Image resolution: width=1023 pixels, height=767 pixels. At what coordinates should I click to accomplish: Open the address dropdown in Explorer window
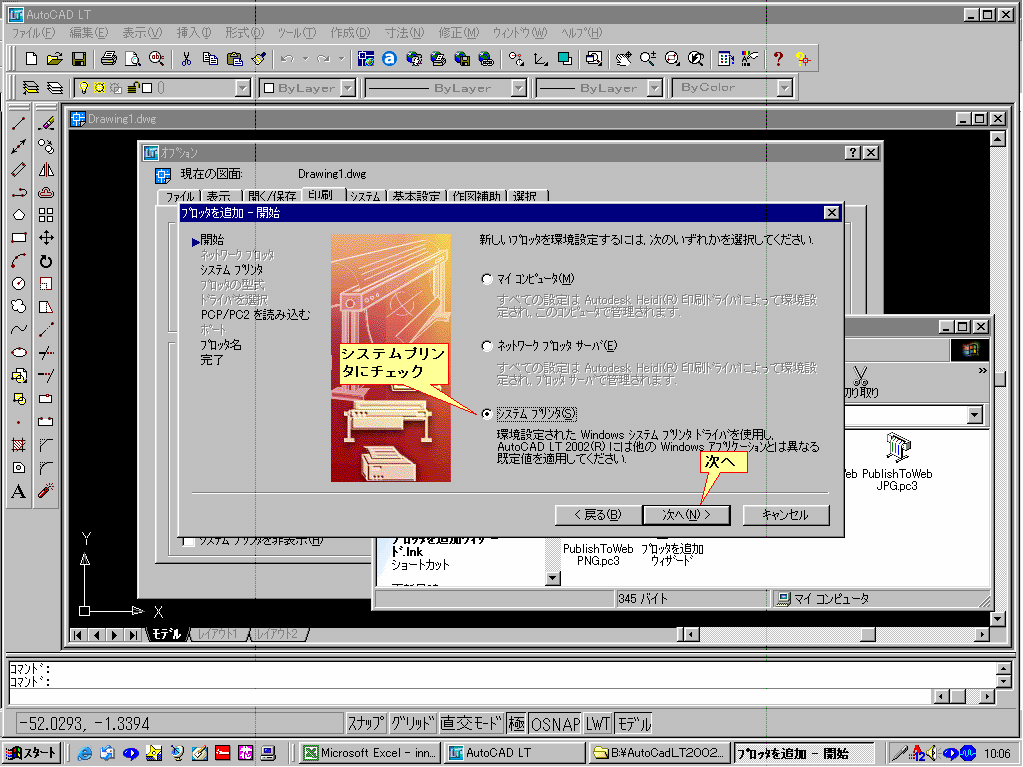point(975,415)
